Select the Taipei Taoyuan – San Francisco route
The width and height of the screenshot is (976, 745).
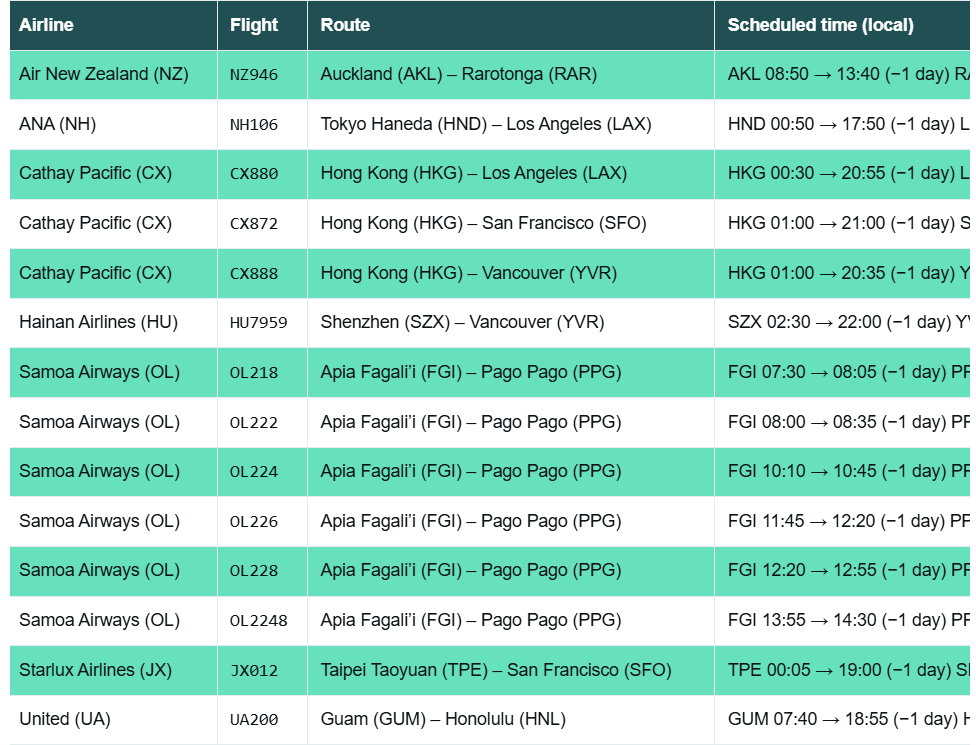pyautogui.click(x=495, y=670)
